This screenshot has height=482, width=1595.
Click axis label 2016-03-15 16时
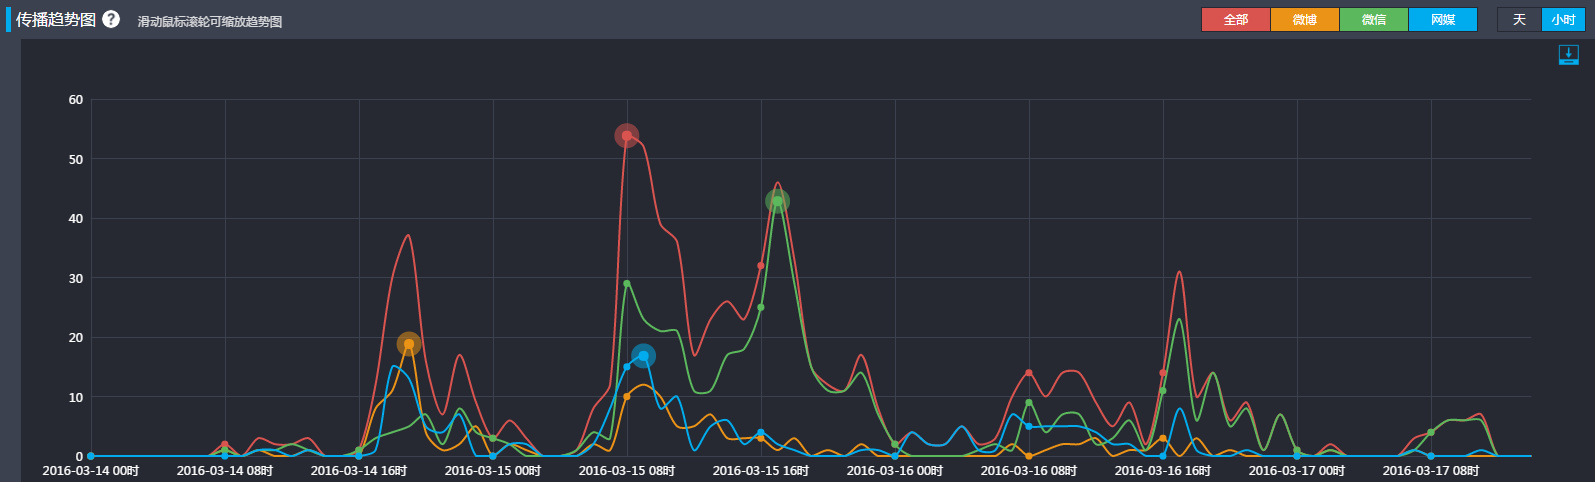[760, 470]
